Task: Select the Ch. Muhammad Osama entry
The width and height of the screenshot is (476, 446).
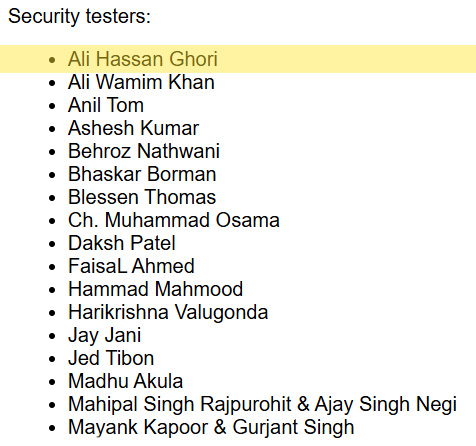Action: click(x=174, y=220)
